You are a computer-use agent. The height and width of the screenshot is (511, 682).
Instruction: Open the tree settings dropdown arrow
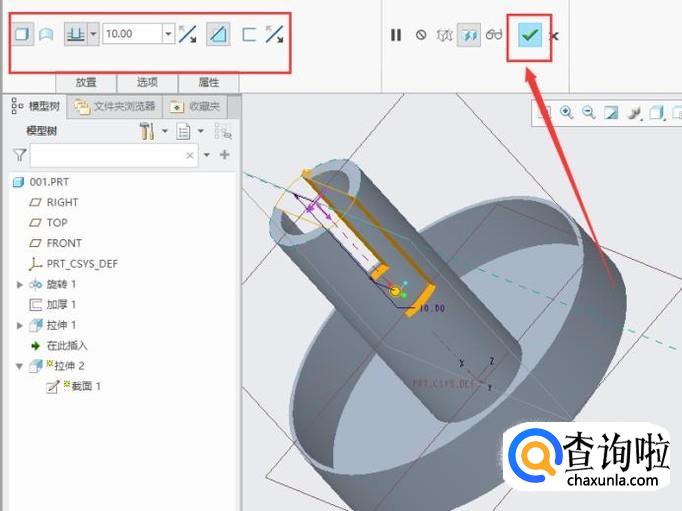[x=165, y=130]
